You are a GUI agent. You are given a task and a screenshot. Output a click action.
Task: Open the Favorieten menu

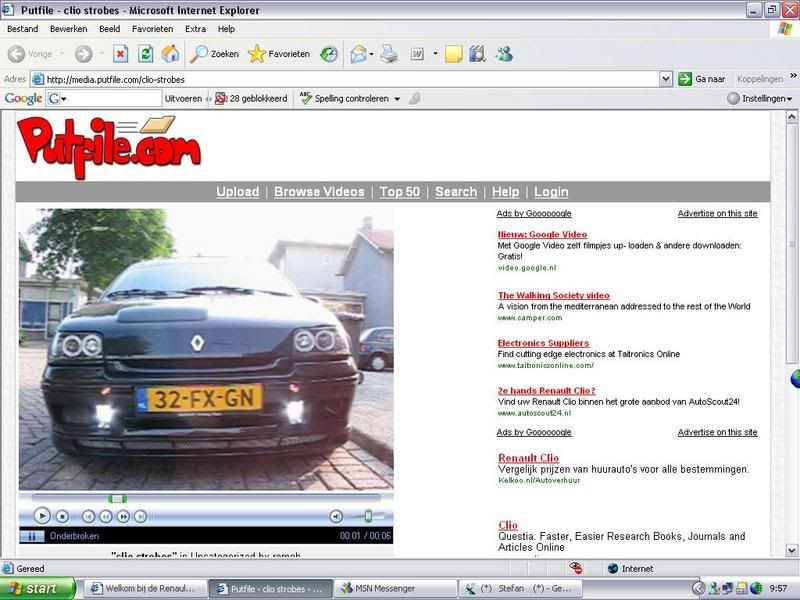(153, 29)
